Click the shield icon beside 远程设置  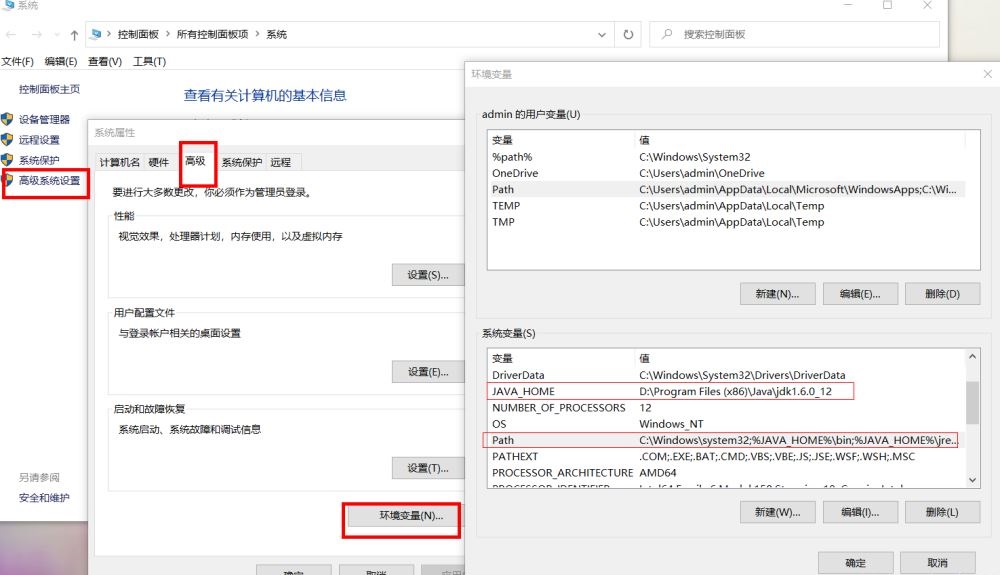[8, 140]
